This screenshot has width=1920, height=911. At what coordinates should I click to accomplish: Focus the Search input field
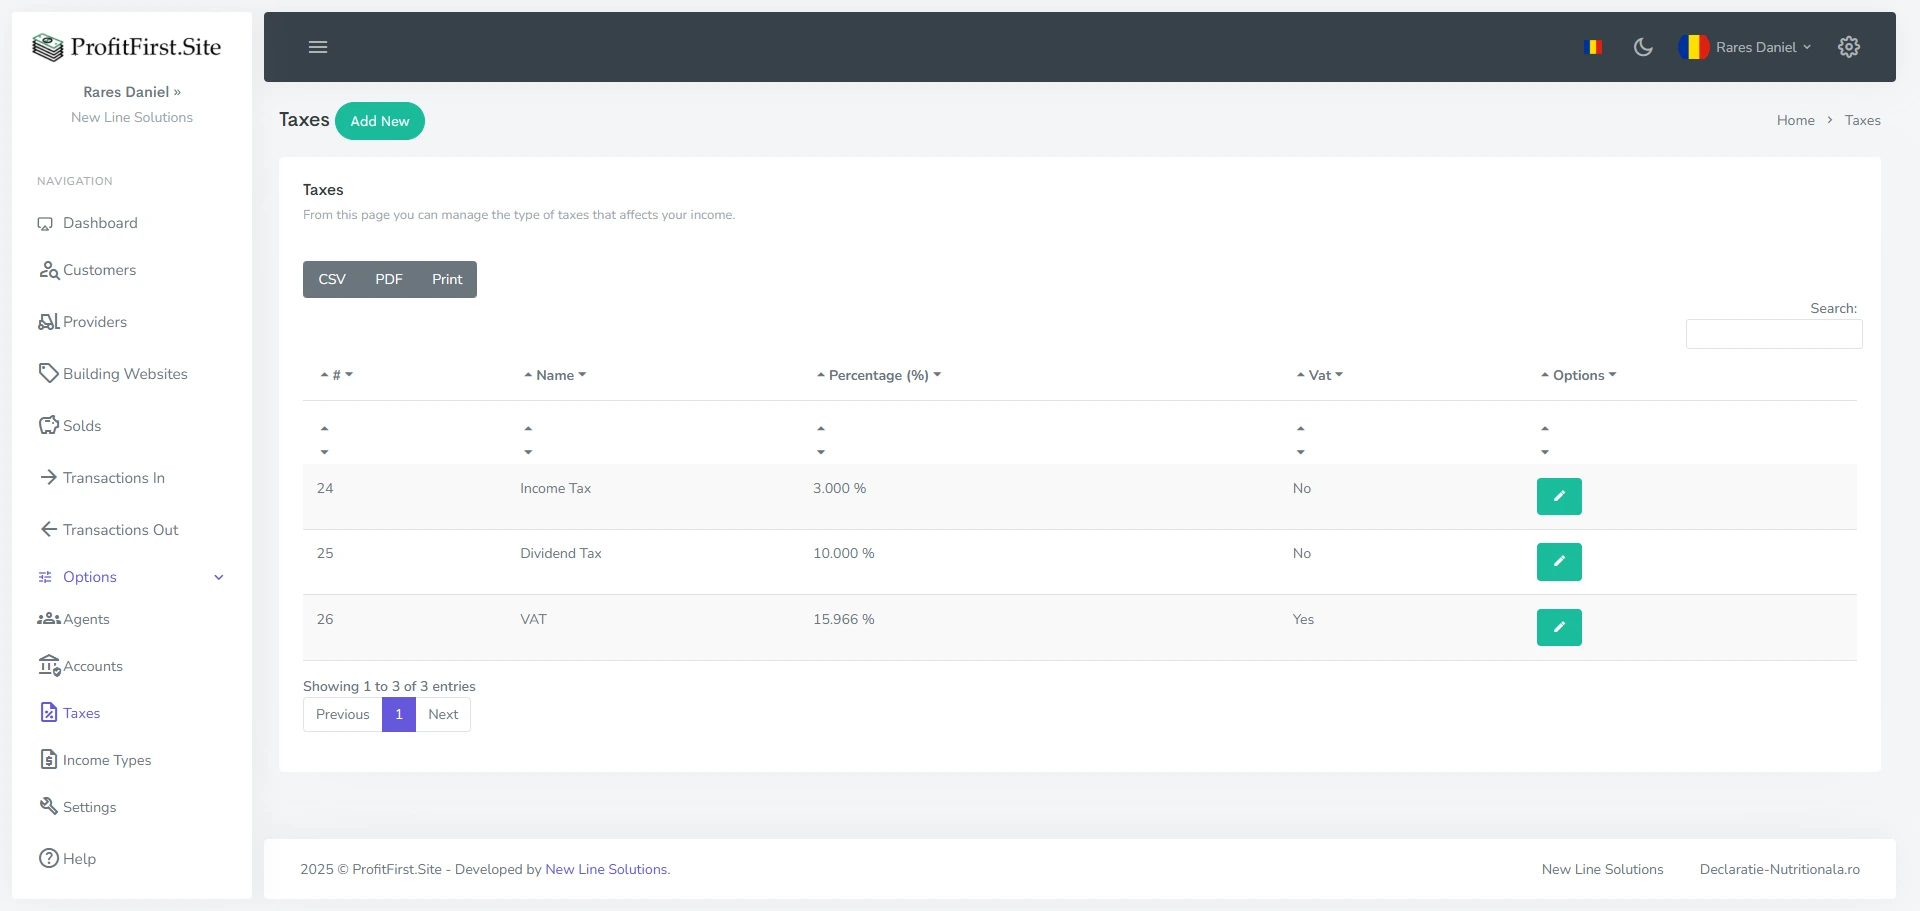1773,334
